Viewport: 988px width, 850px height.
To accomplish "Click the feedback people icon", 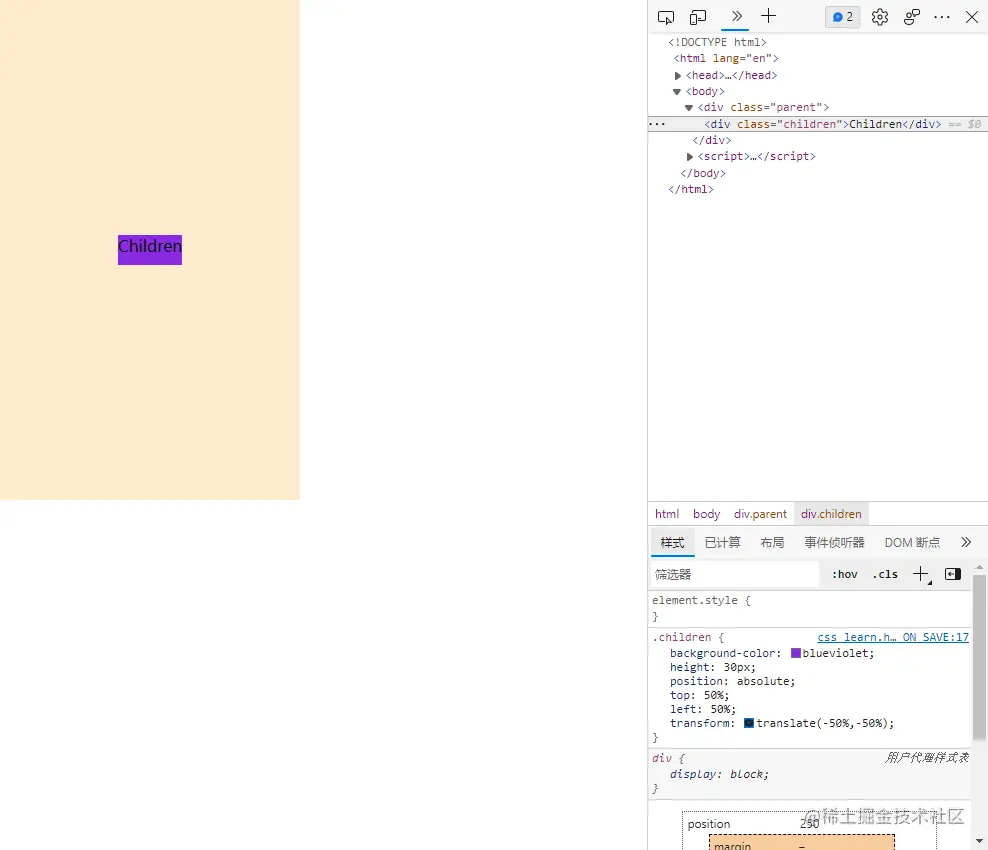I will pyautogui.click(x=912, y=17).
